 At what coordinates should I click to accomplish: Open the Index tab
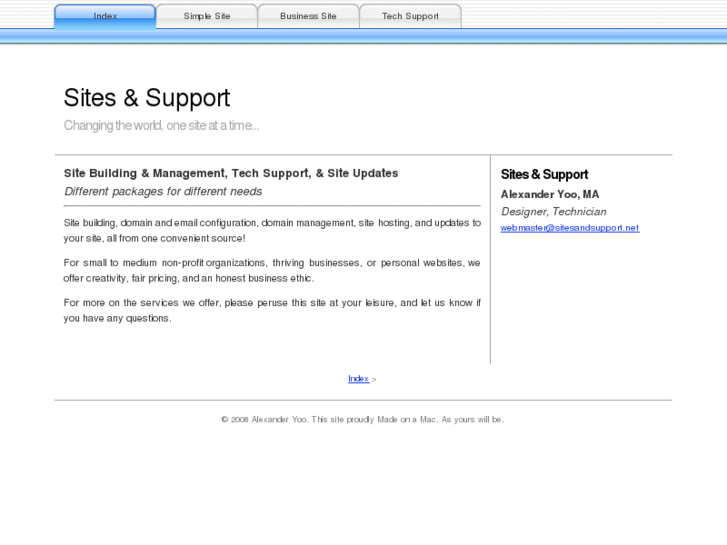coord(105,16)
